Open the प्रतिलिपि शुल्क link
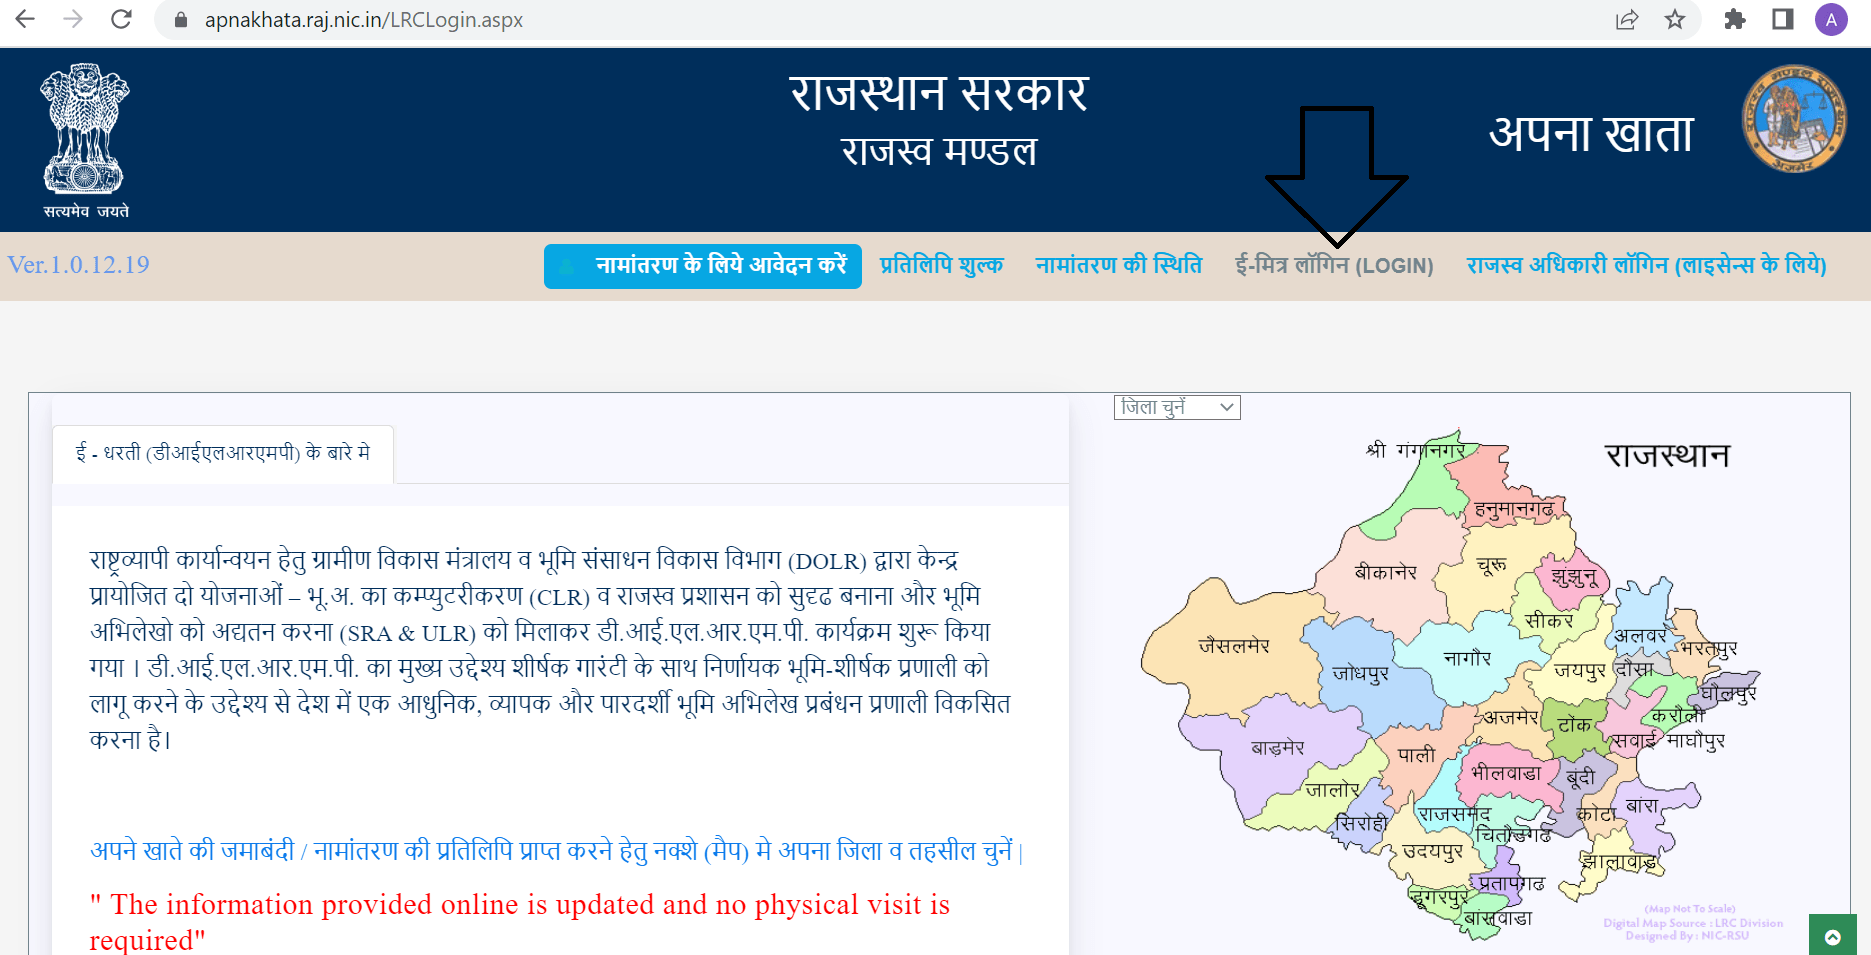 [x=941, y=265]
